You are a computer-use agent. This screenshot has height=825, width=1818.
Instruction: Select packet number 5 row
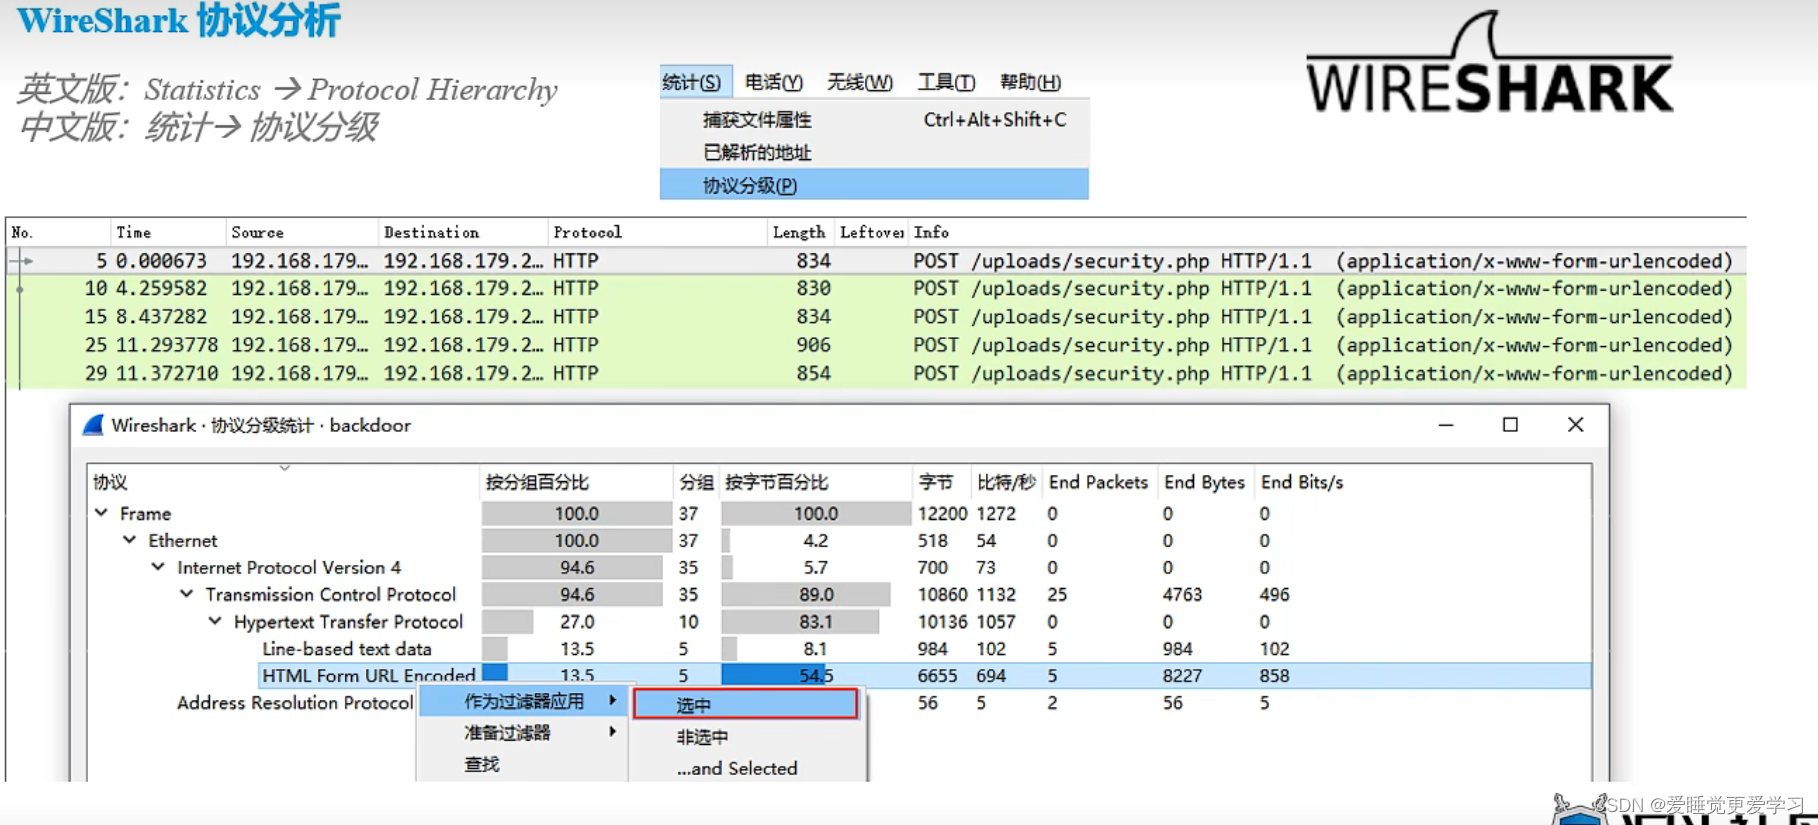[876, 261]
